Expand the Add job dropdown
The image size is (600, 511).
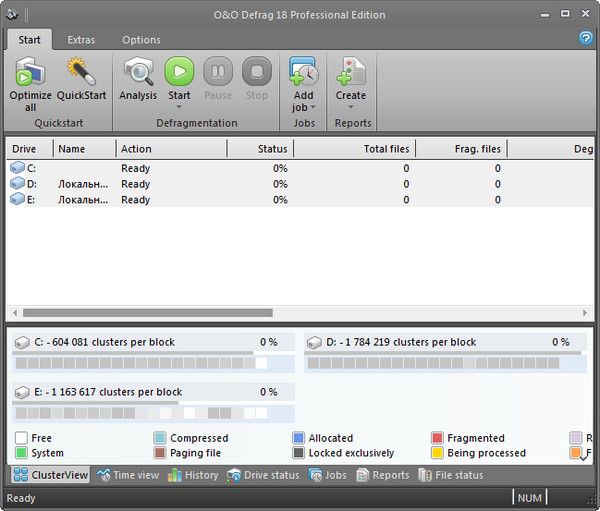pos(303,107)
